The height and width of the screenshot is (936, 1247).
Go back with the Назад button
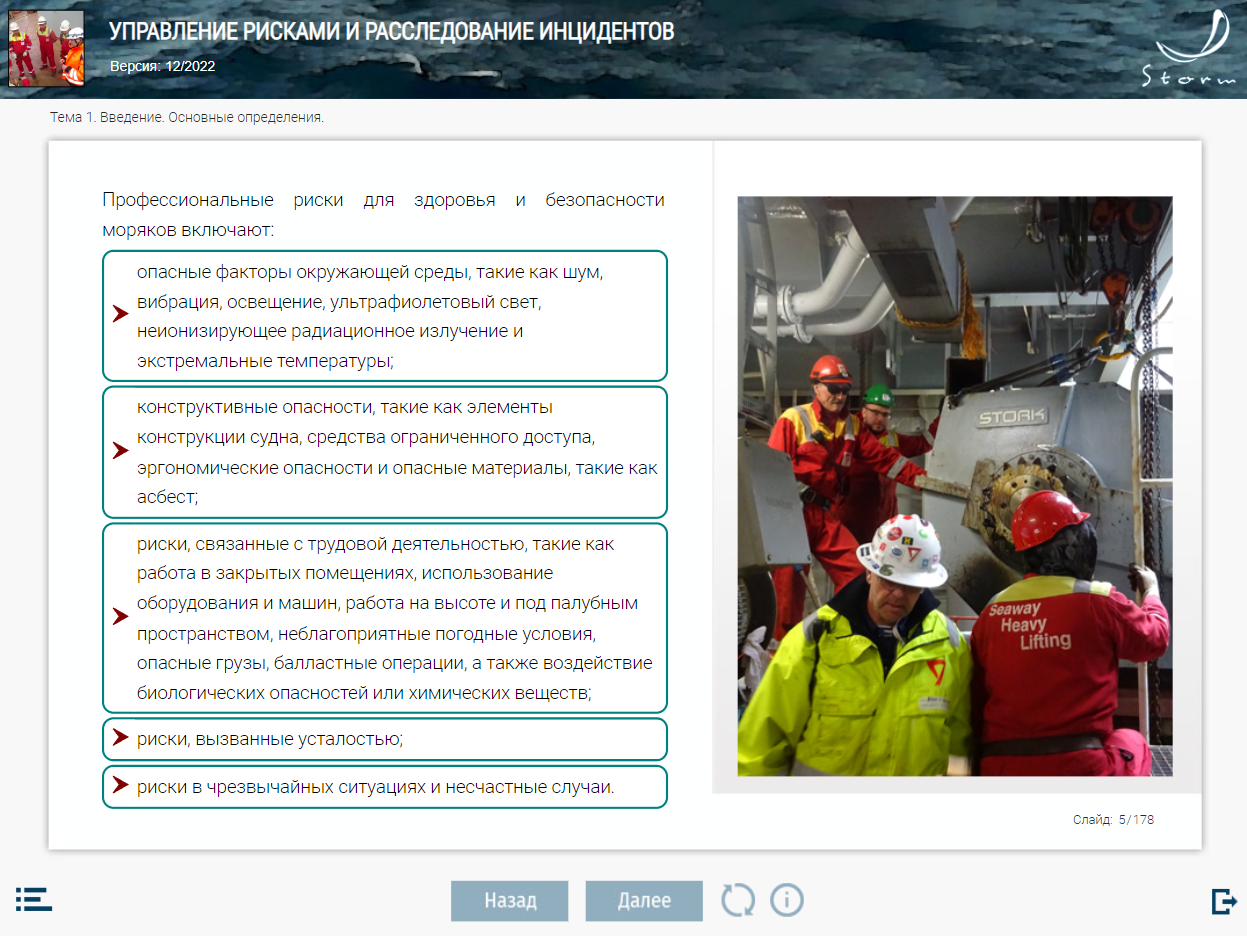[510, 900]
